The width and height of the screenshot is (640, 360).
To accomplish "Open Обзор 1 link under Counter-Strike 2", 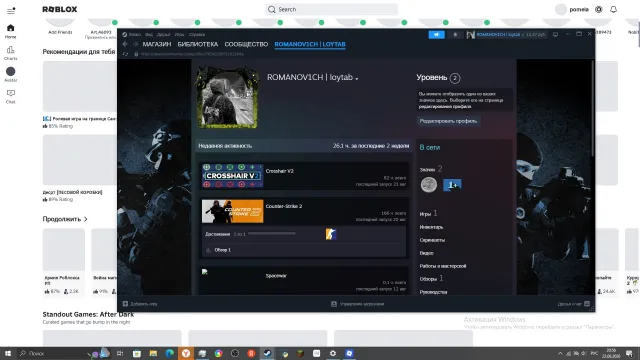I will (222, 250).
